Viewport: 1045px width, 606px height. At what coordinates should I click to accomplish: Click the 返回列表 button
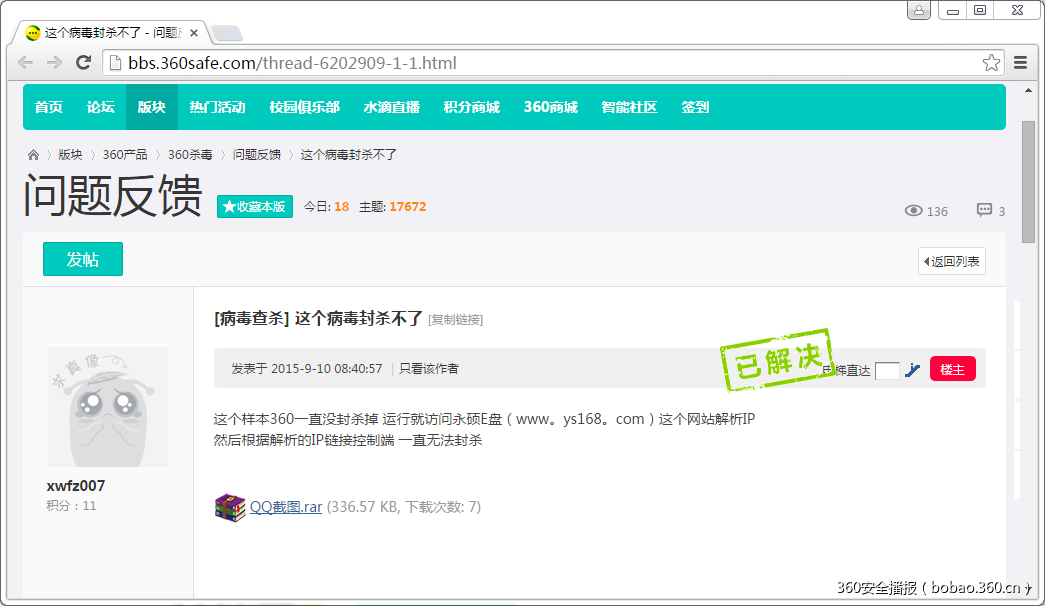(951, 261)
